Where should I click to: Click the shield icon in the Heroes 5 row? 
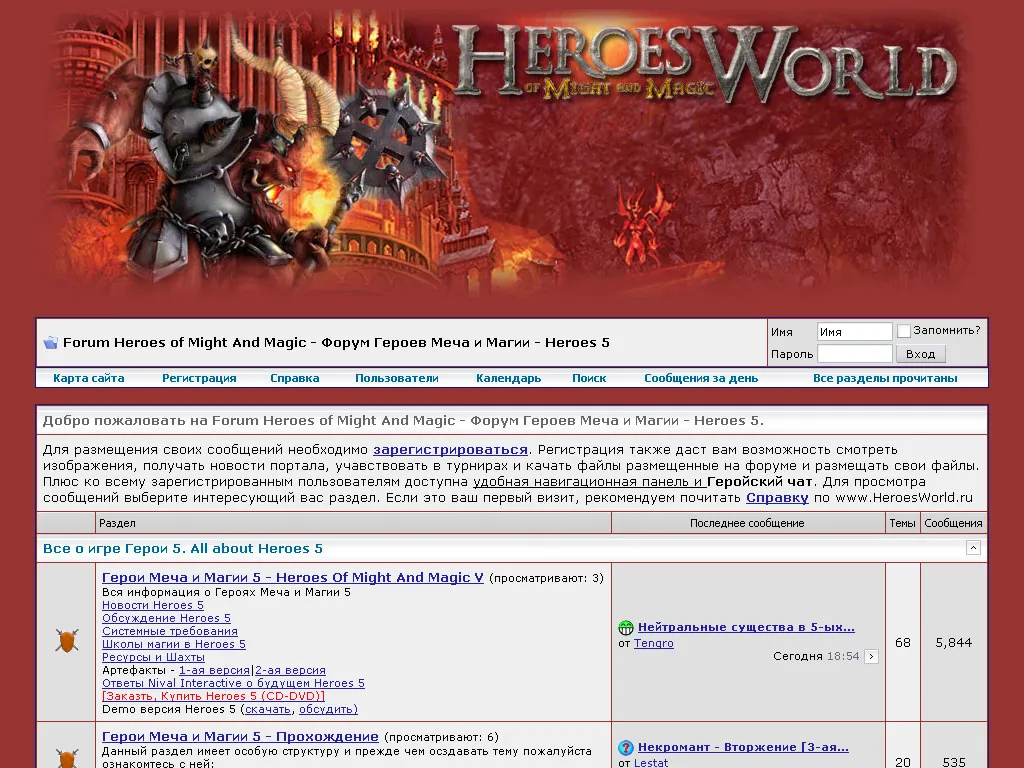coord(67,641)
